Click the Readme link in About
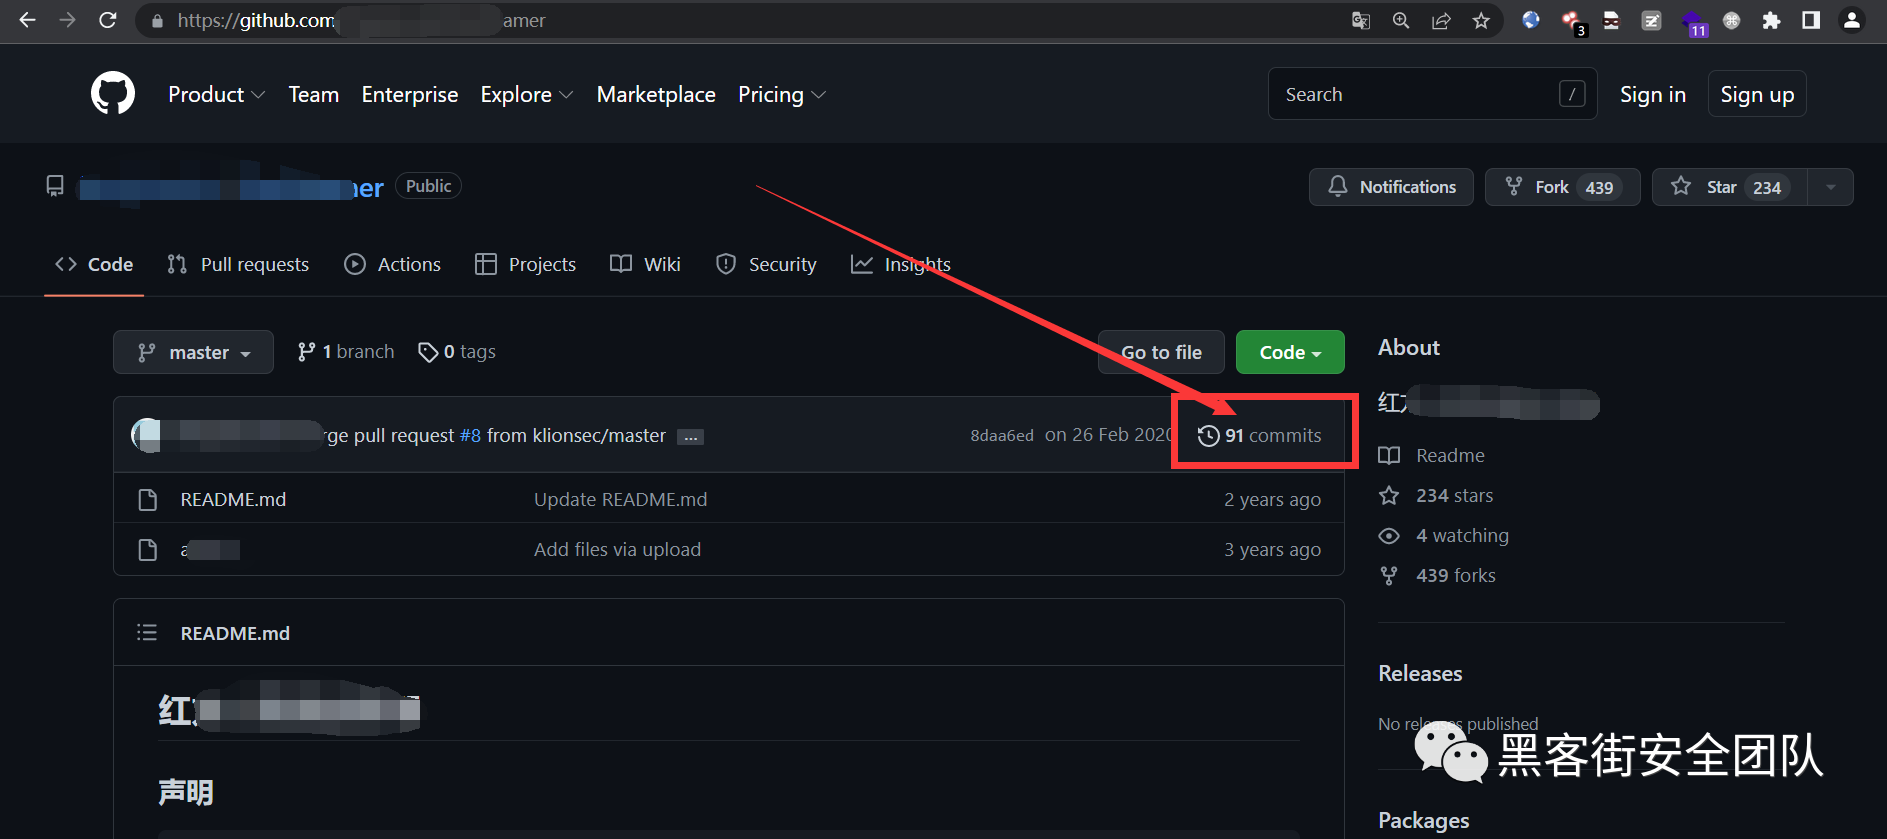The width and height of the screenshot is (1887, 839). [1450, 455]
